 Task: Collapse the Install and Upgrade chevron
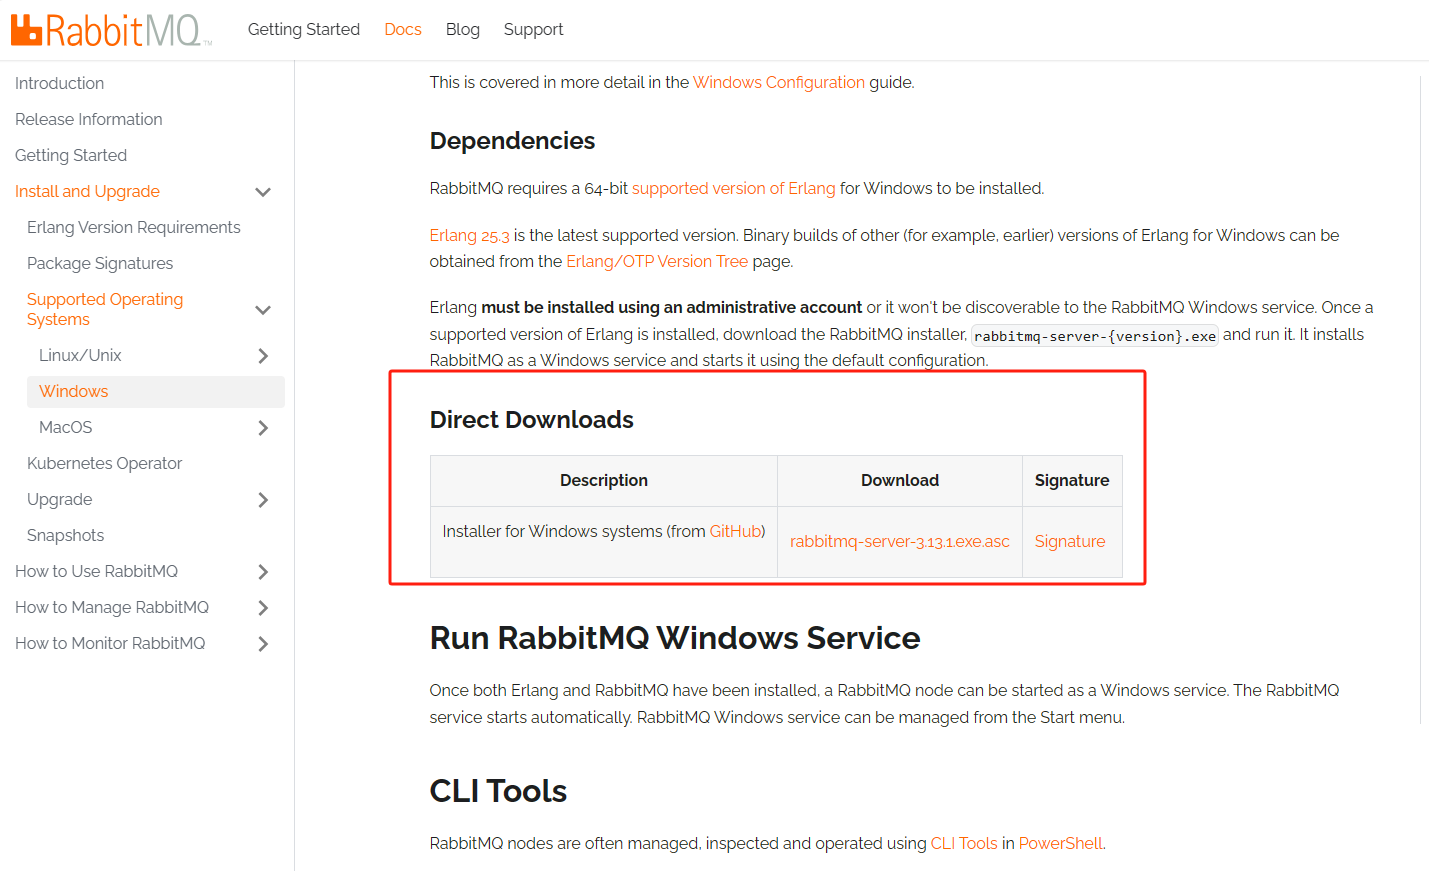pyautogui.click(x=263, y=192)
